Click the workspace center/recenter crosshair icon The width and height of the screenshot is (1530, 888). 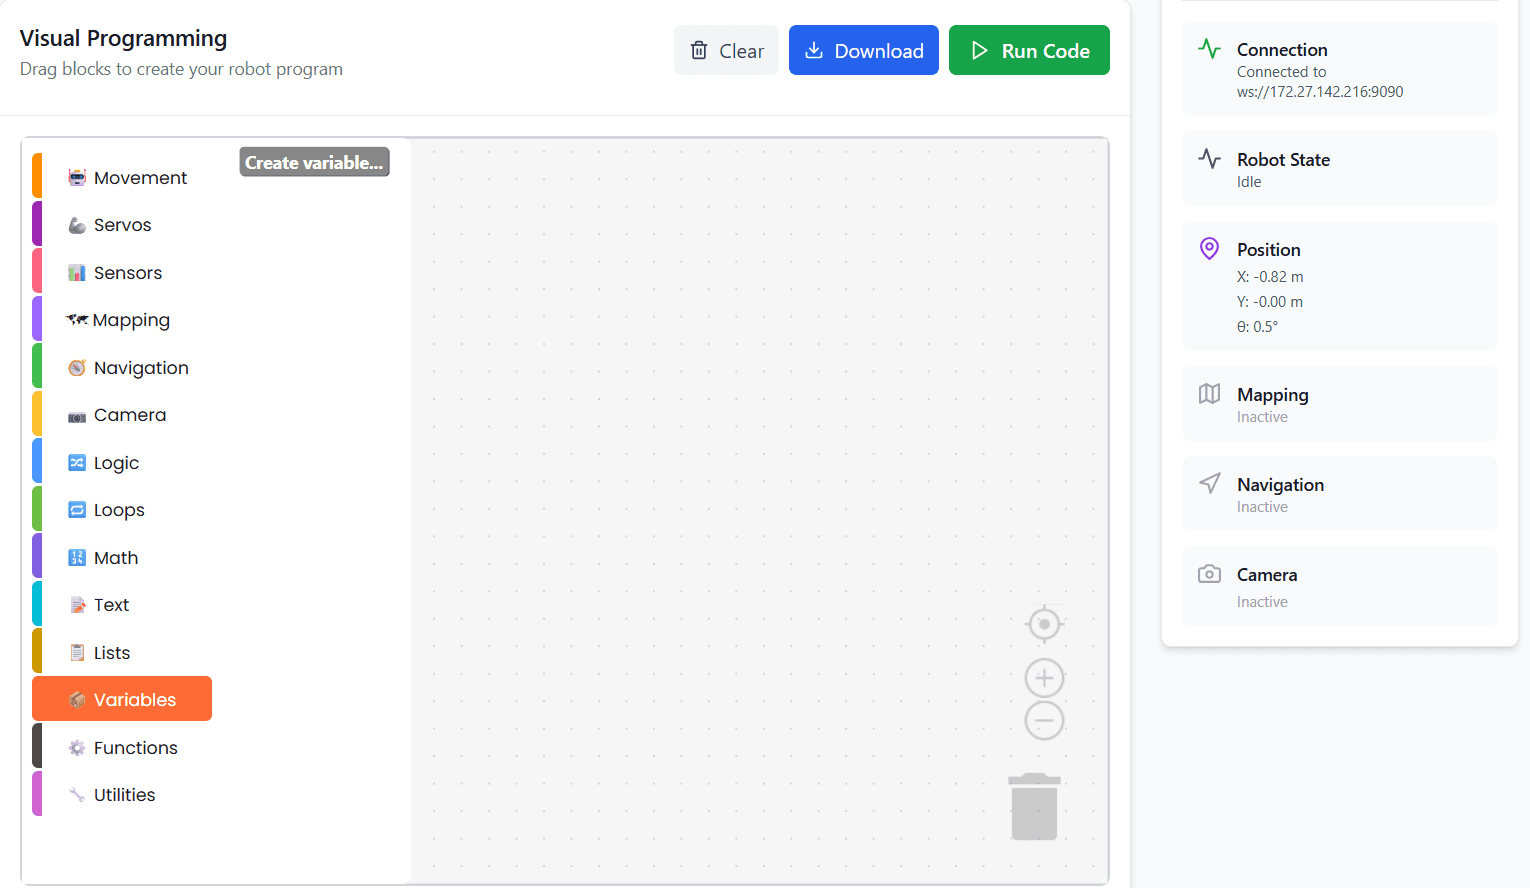[x=1044, y=624]
